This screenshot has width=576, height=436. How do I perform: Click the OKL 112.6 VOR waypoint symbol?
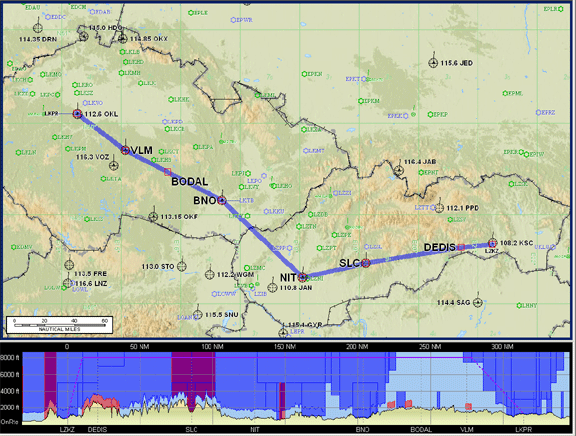77,114
